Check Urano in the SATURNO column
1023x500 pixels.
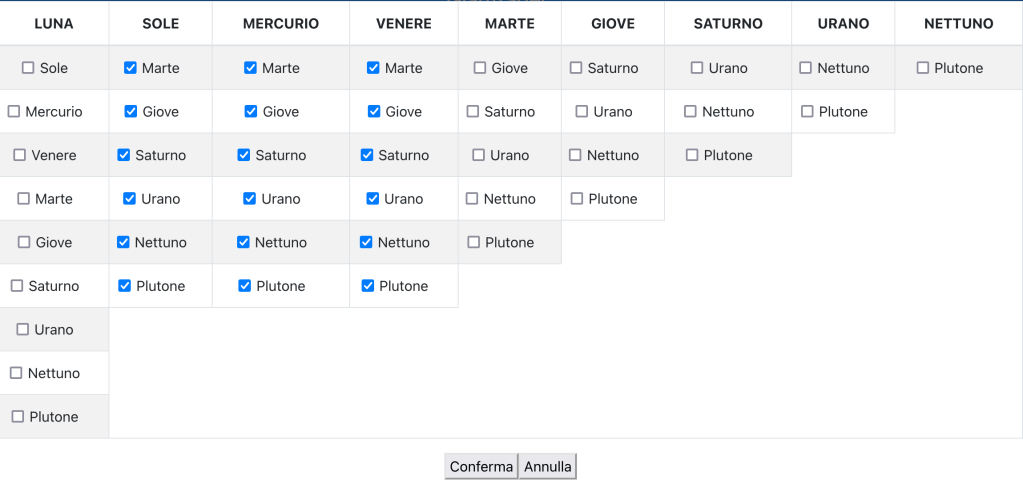click(697, 68)
